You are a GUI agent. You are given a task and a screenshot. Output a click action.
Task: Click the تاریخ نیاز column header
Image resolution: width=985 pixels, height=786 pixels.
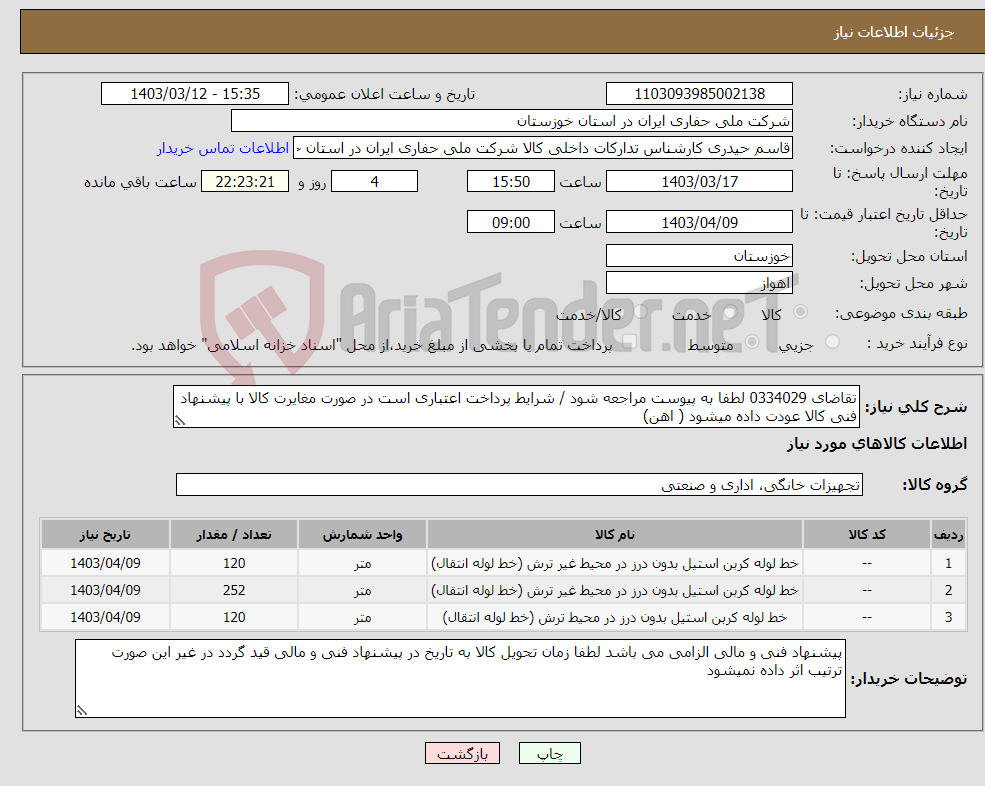pyautogui.click(x=105, y=535)
